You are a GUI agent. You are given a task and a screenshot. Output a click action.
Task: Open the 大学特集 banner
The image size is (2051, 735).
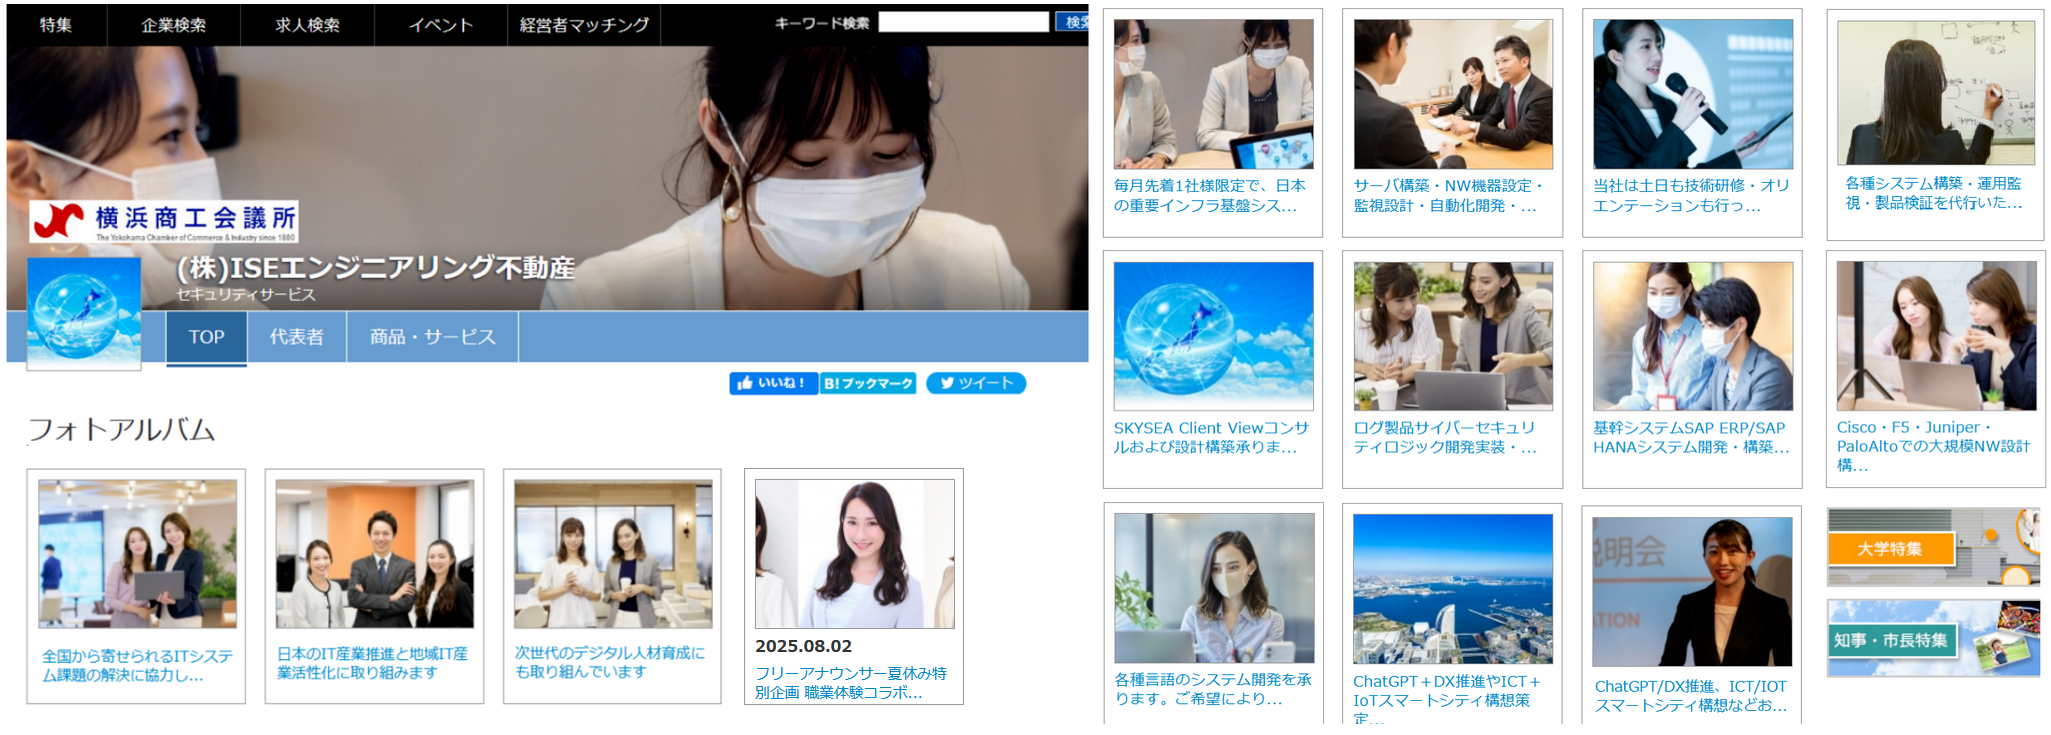(1932, 547)
